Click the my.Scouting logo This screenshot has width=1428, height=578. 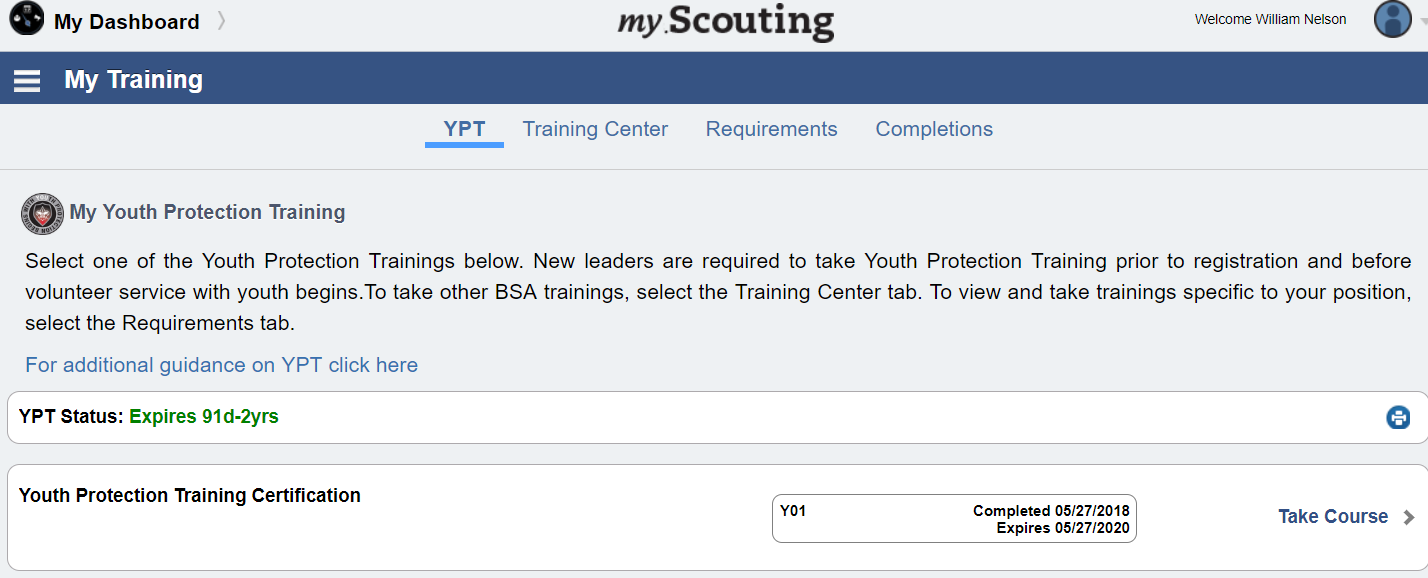click(x=726, y=22)
